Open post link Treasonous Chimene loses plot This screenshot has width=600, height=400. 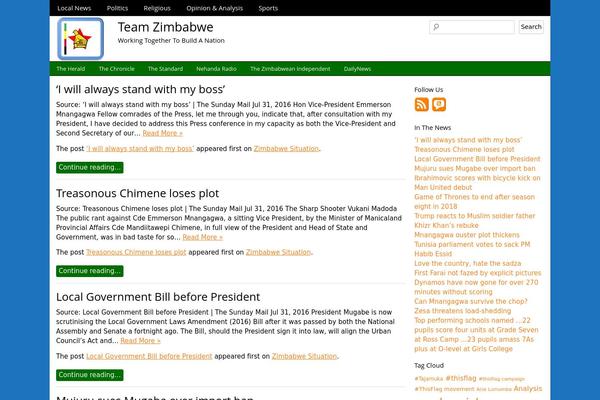click(x=136, y=252)
